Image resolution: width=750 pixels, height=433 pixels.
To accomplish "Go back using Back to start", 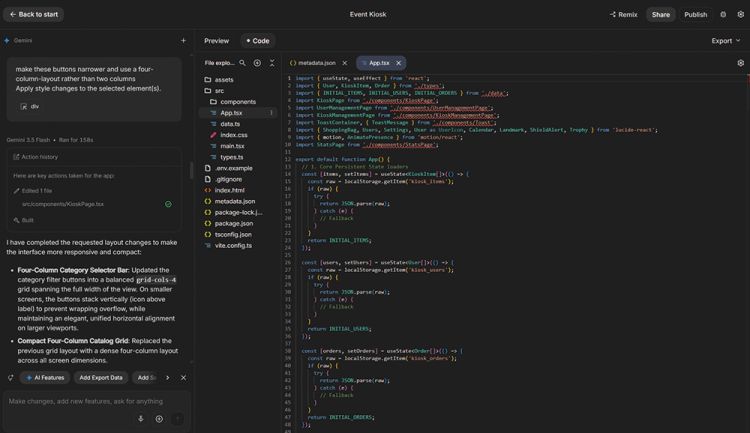I will pyautogui.click(x=33, y=14).
